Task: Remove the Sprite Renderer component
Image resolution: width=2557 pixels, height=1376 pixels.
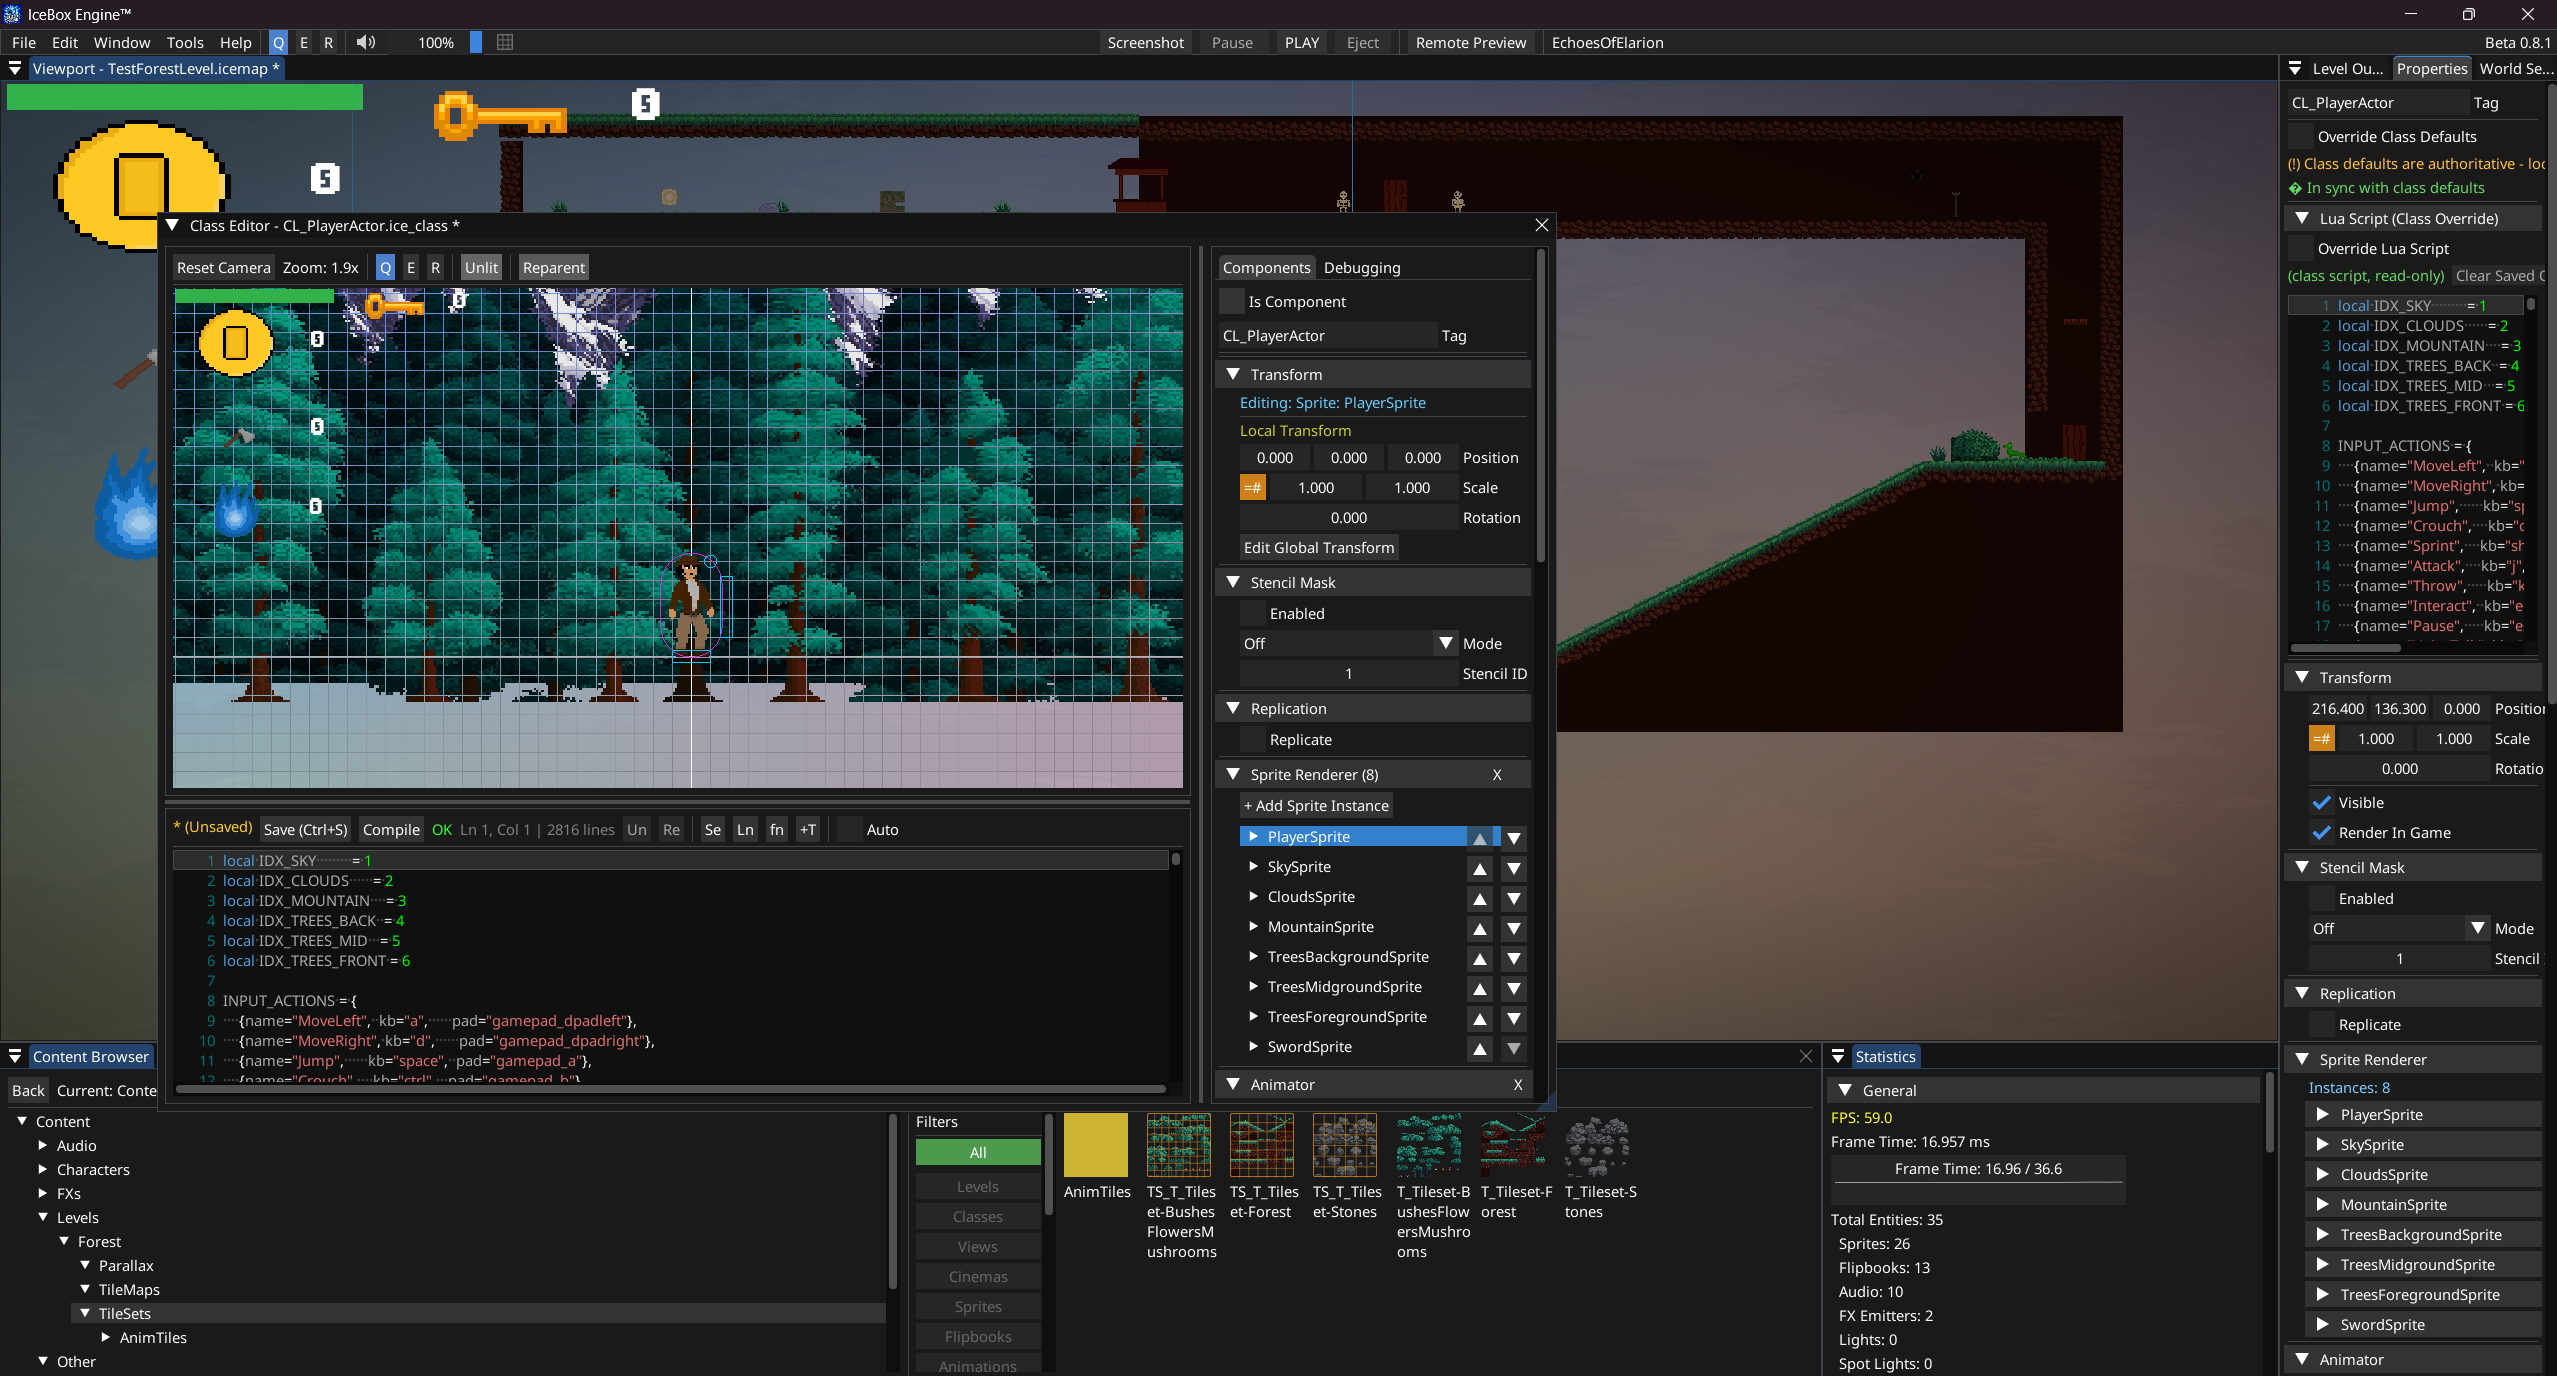Action: [1497, 775]
